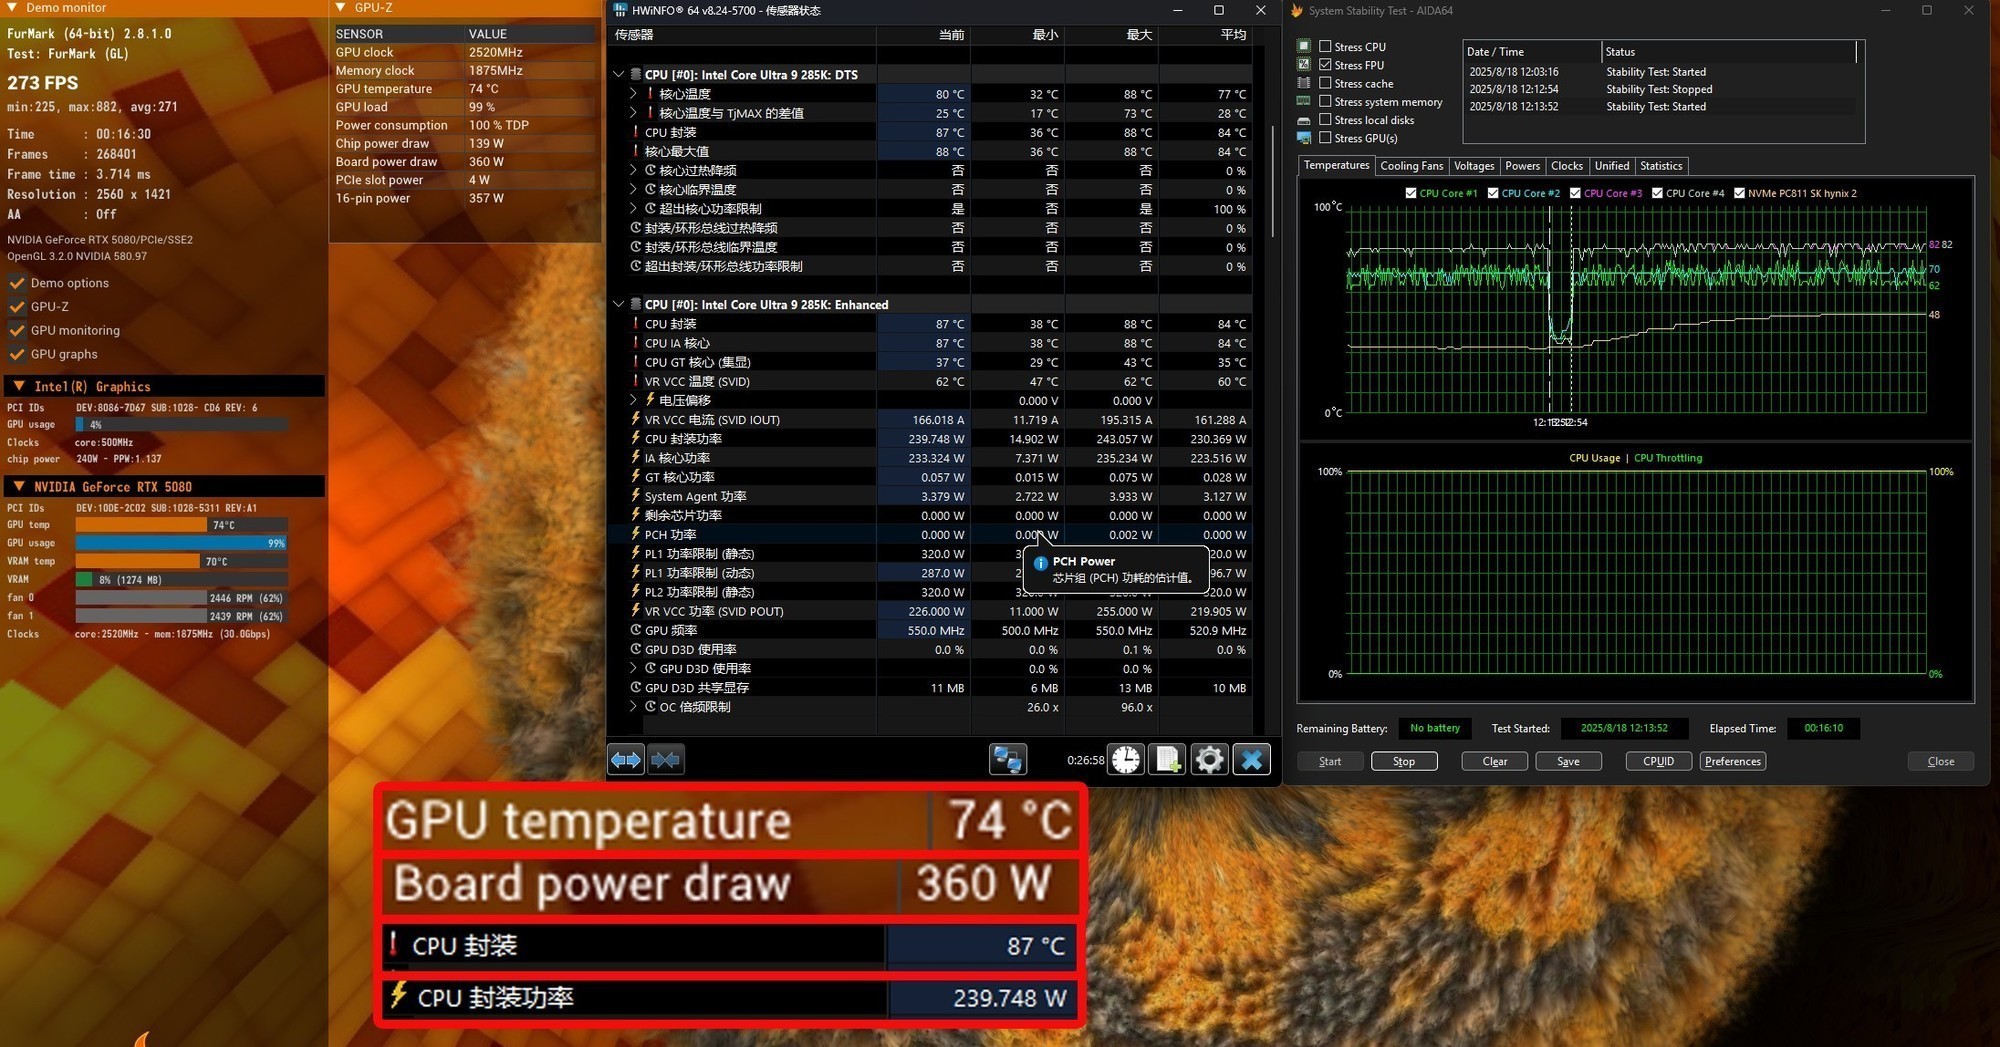Open HWiNFO sensor settings gear icon
This screenshot has height=1047, width=2000.
click(1209, 760)
